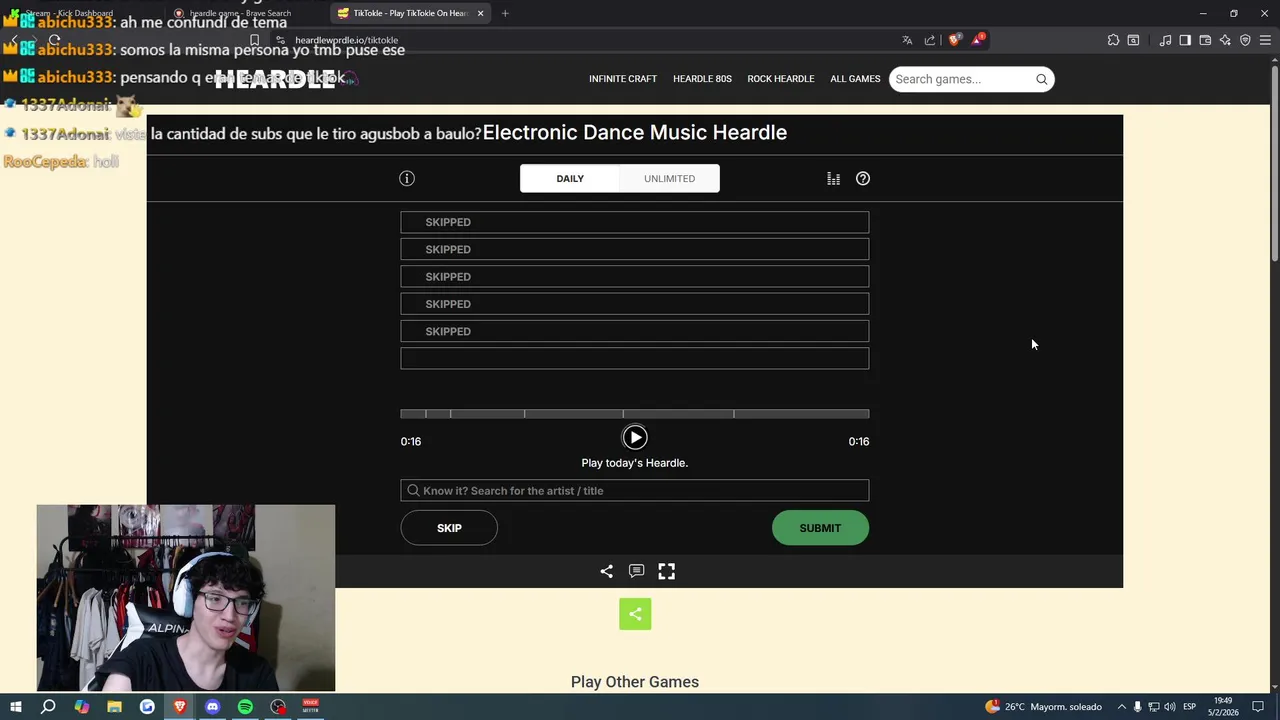Open the Windows Start menu
Image resolution: width=1280 pixels, height=720 pixels.
point(15,707)
